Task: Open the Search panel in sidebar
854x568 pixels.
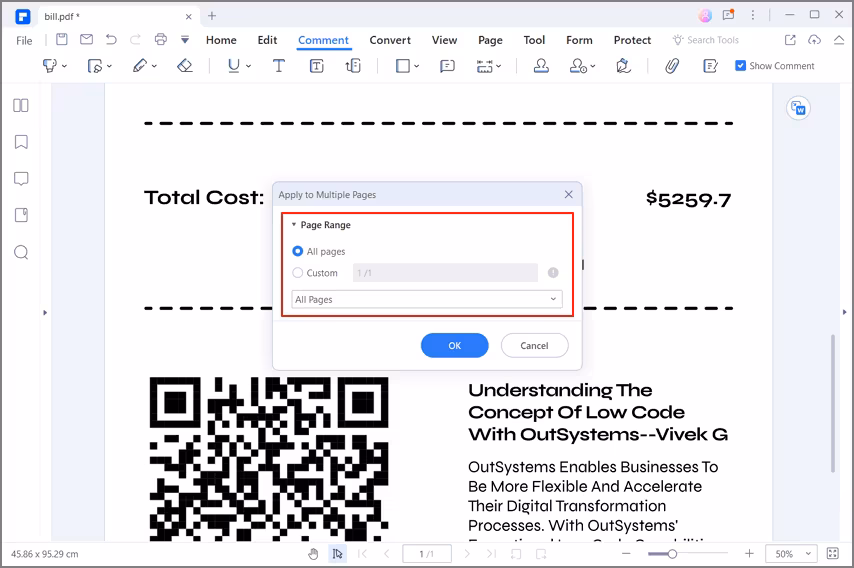Action: [x=21, y=252]
